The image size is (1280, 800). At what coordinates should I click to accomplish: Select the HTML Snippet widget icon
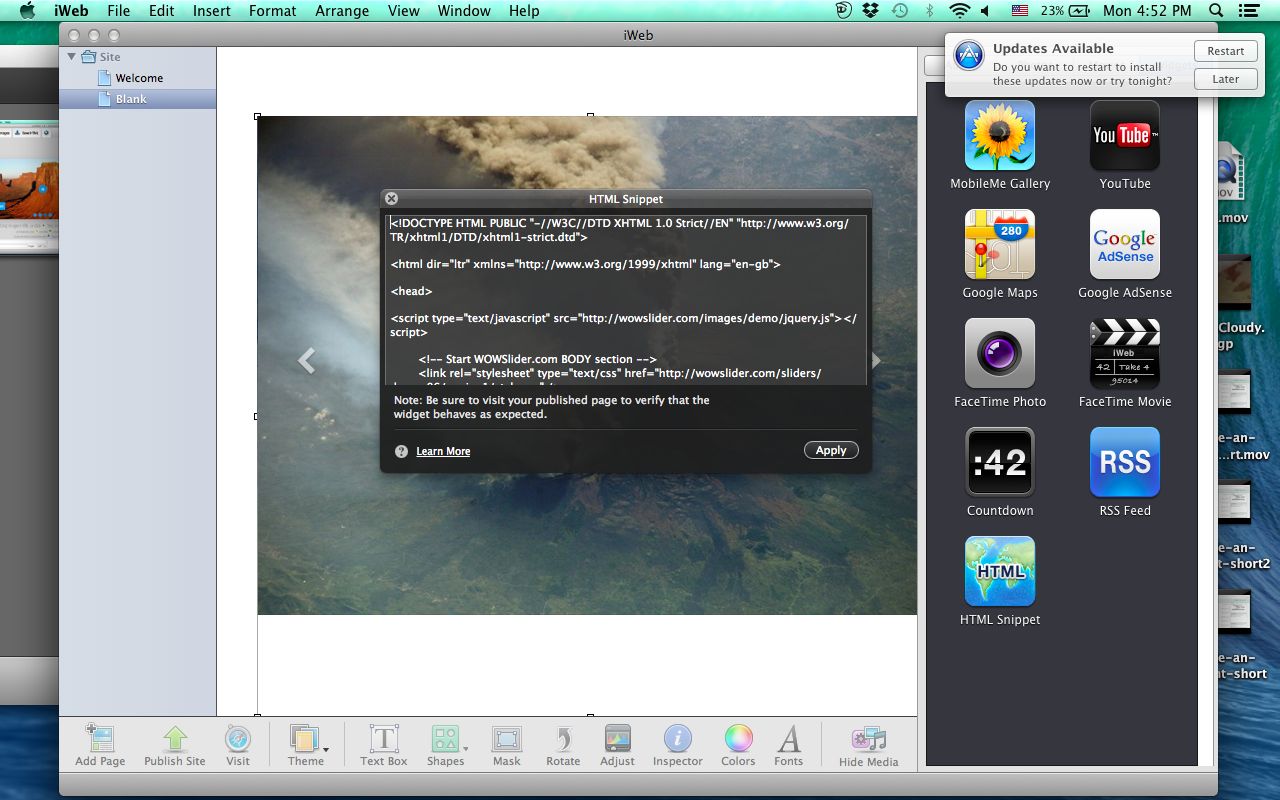click(x=1000, y=571)
